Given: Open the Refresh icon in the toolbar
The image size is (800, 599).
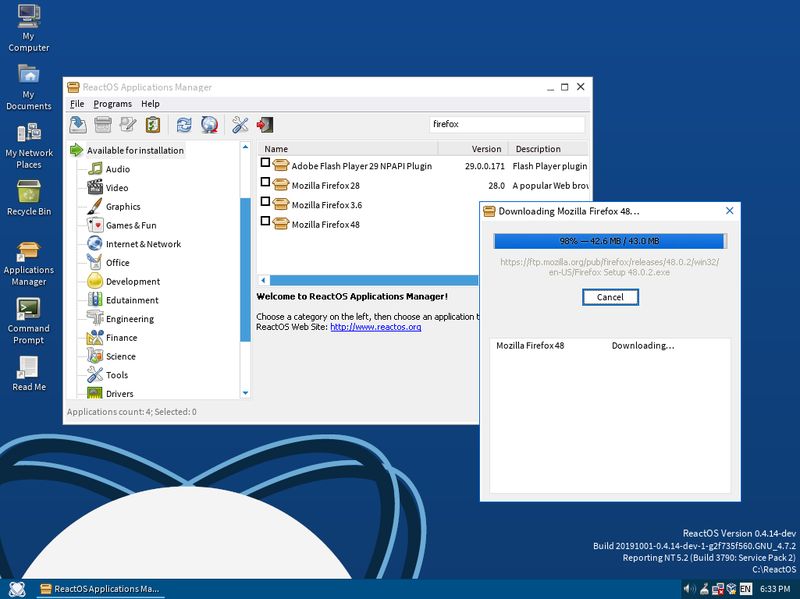Looking at the screenshot, I should click(184, 124).
